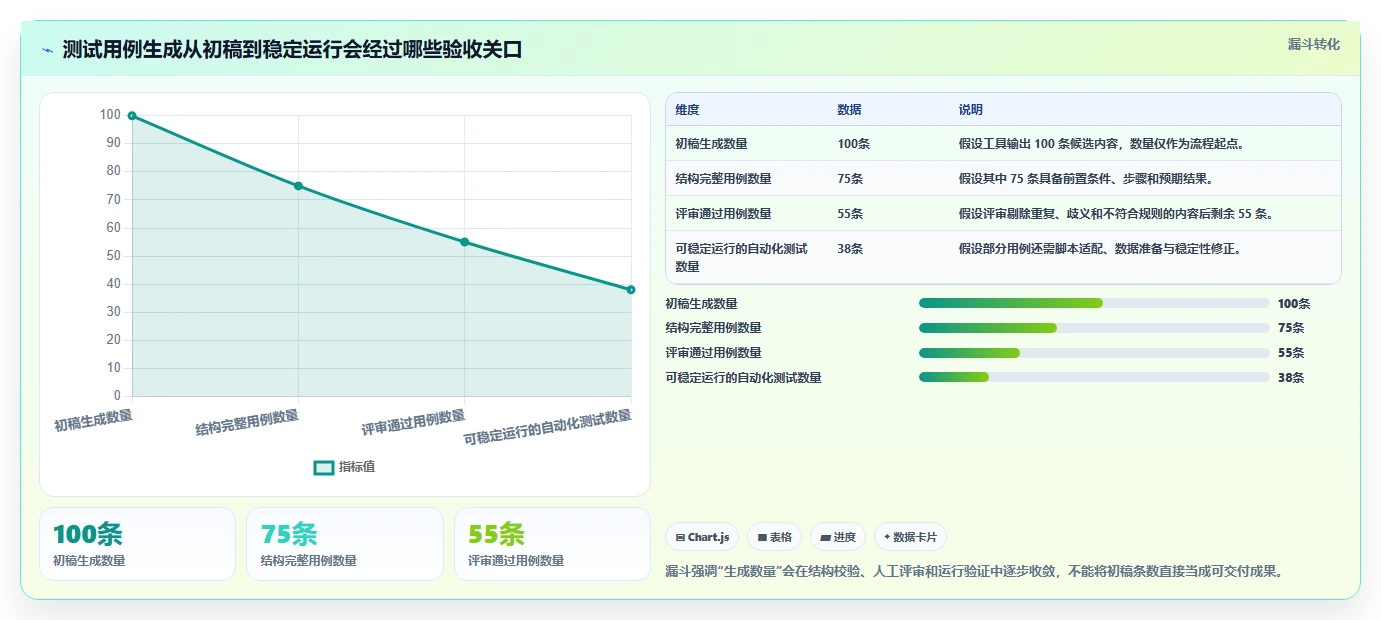The width and height of the screenshot is (1381, 620).
Task: Click the 初稿生成数量 x-axis label
Action: (x=93, y=420)
